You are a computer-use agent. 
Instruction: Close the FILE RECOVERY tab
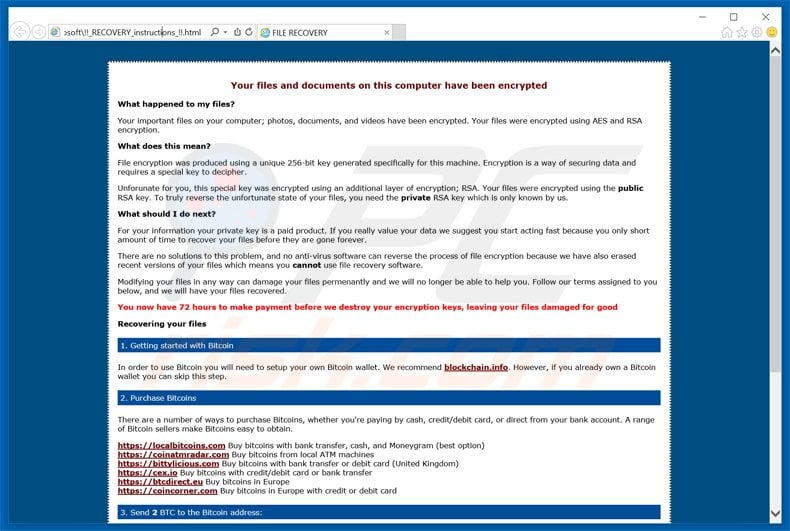(386, 33)
